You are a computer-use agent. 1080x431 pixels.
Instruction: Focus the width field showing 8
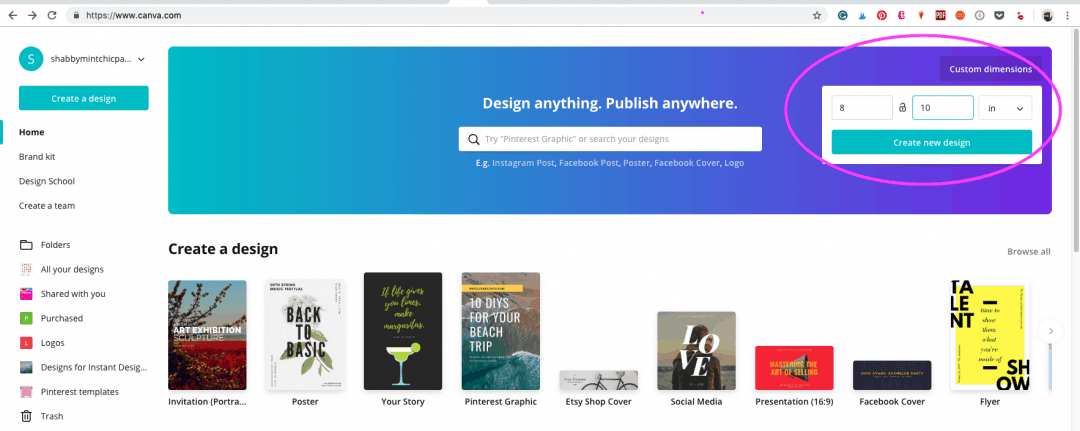[862, 108]
